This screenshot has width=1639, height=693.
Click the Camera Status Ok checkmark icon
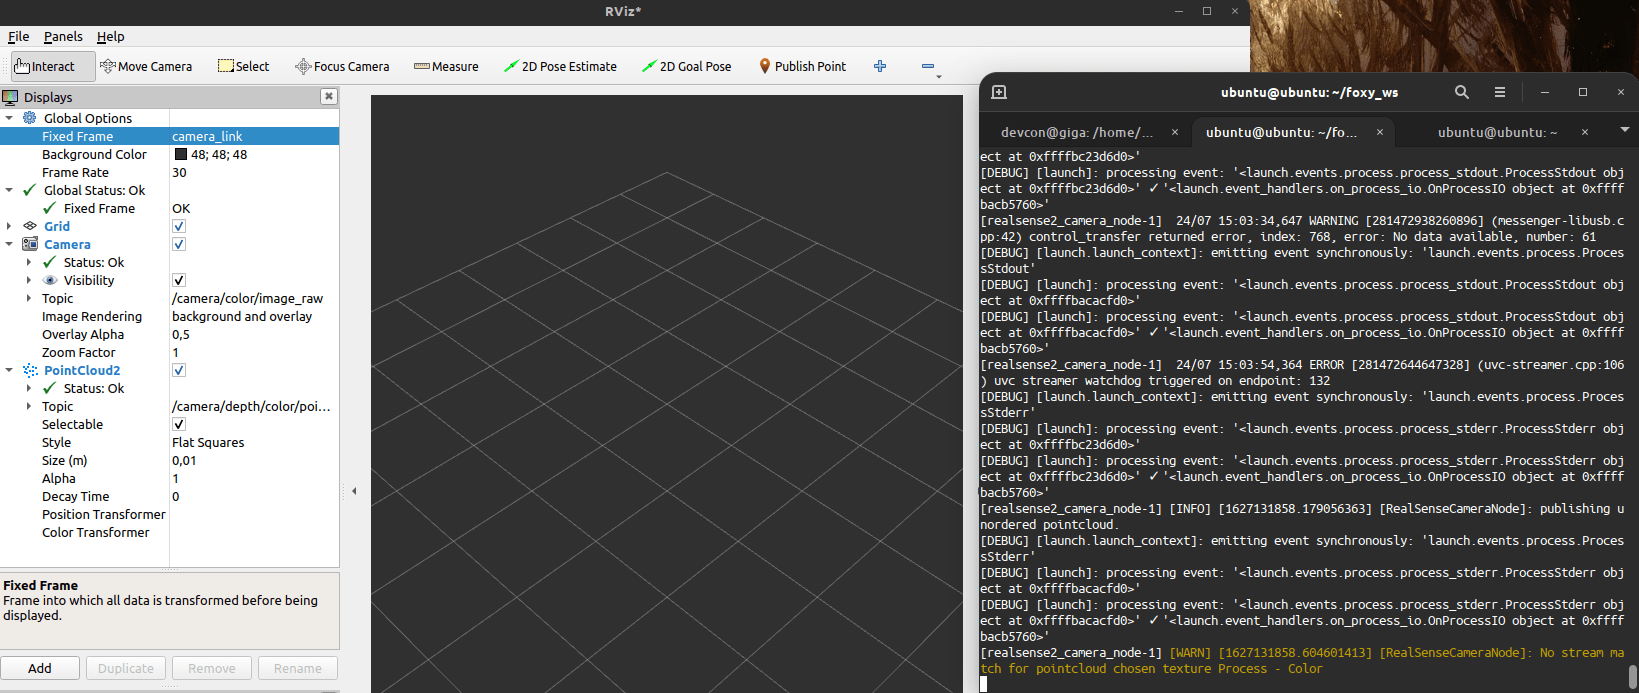coord(50,262)
